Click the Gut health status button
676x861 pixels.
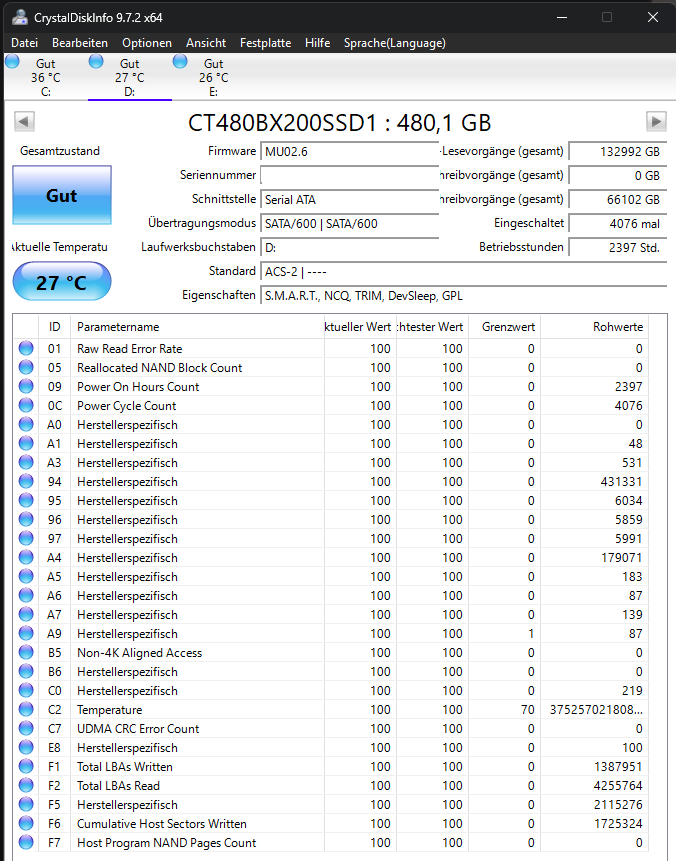62,195
